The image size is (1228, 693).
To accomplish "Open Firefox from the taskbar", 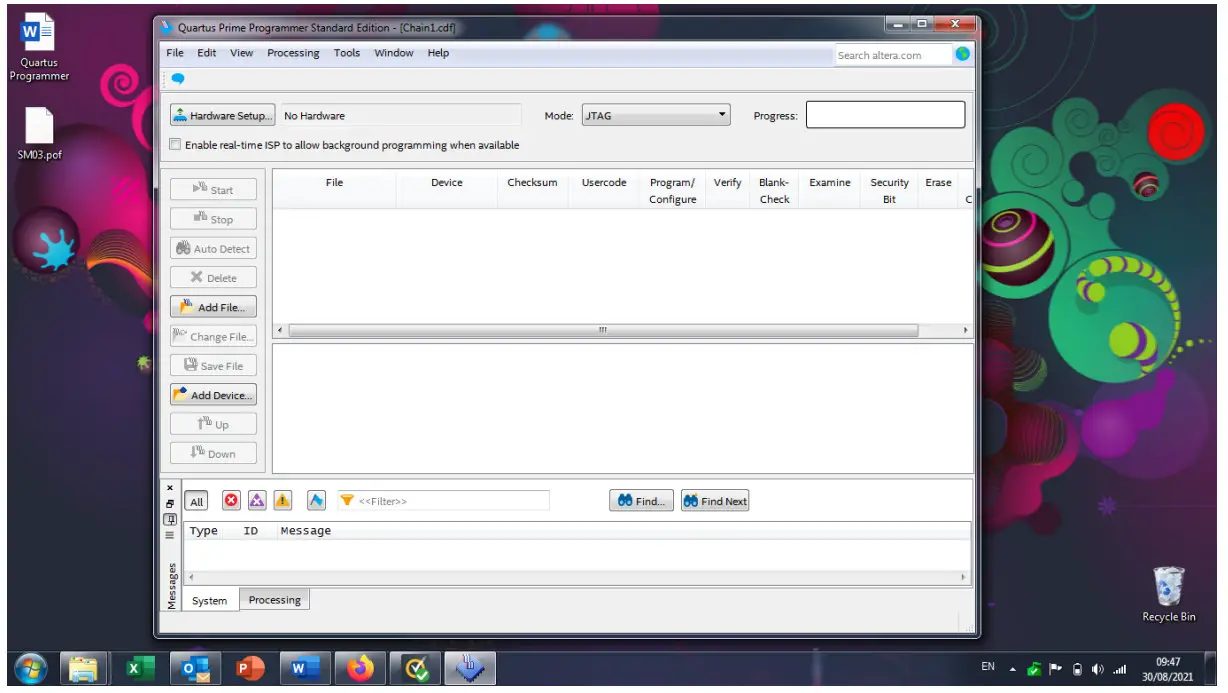I will [x=359, y=668].
